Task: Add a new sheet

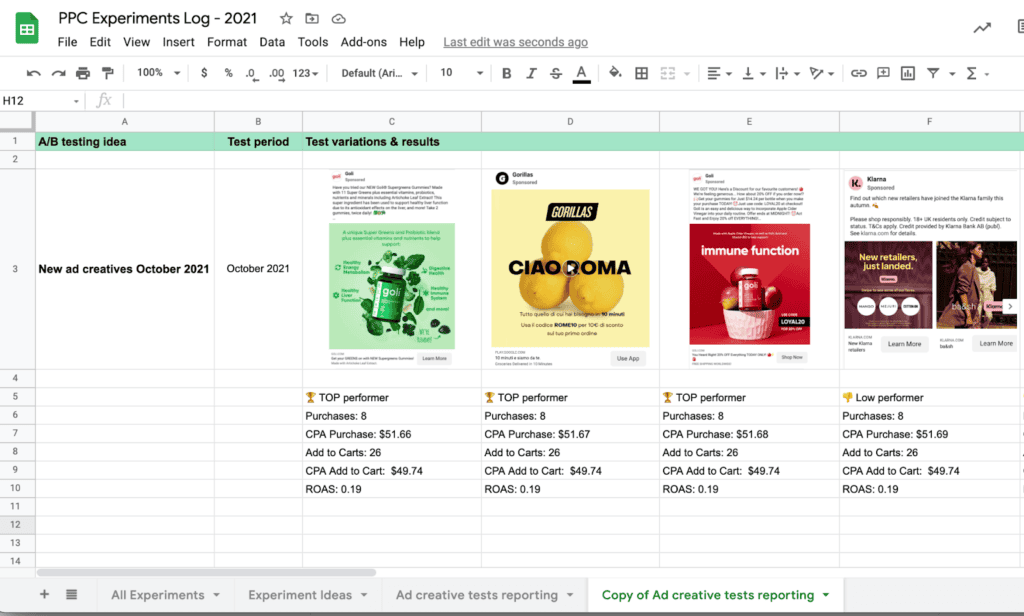Action: 44,594
